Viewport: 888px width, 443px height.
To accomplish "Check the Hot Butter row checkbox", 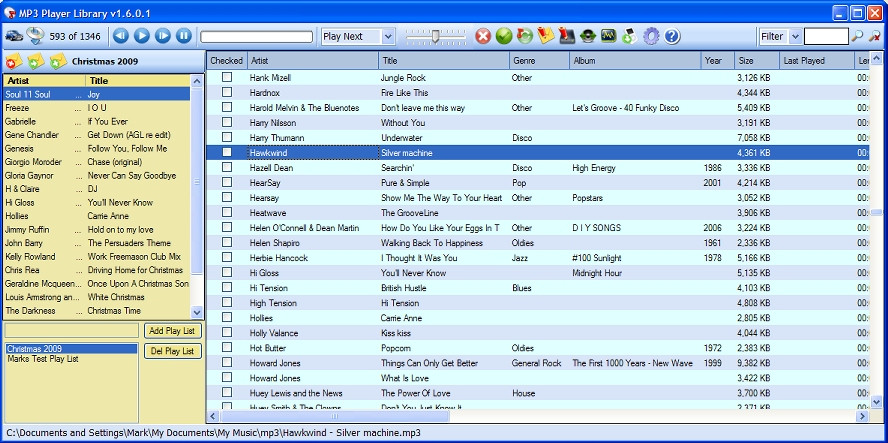I will 227,347.
